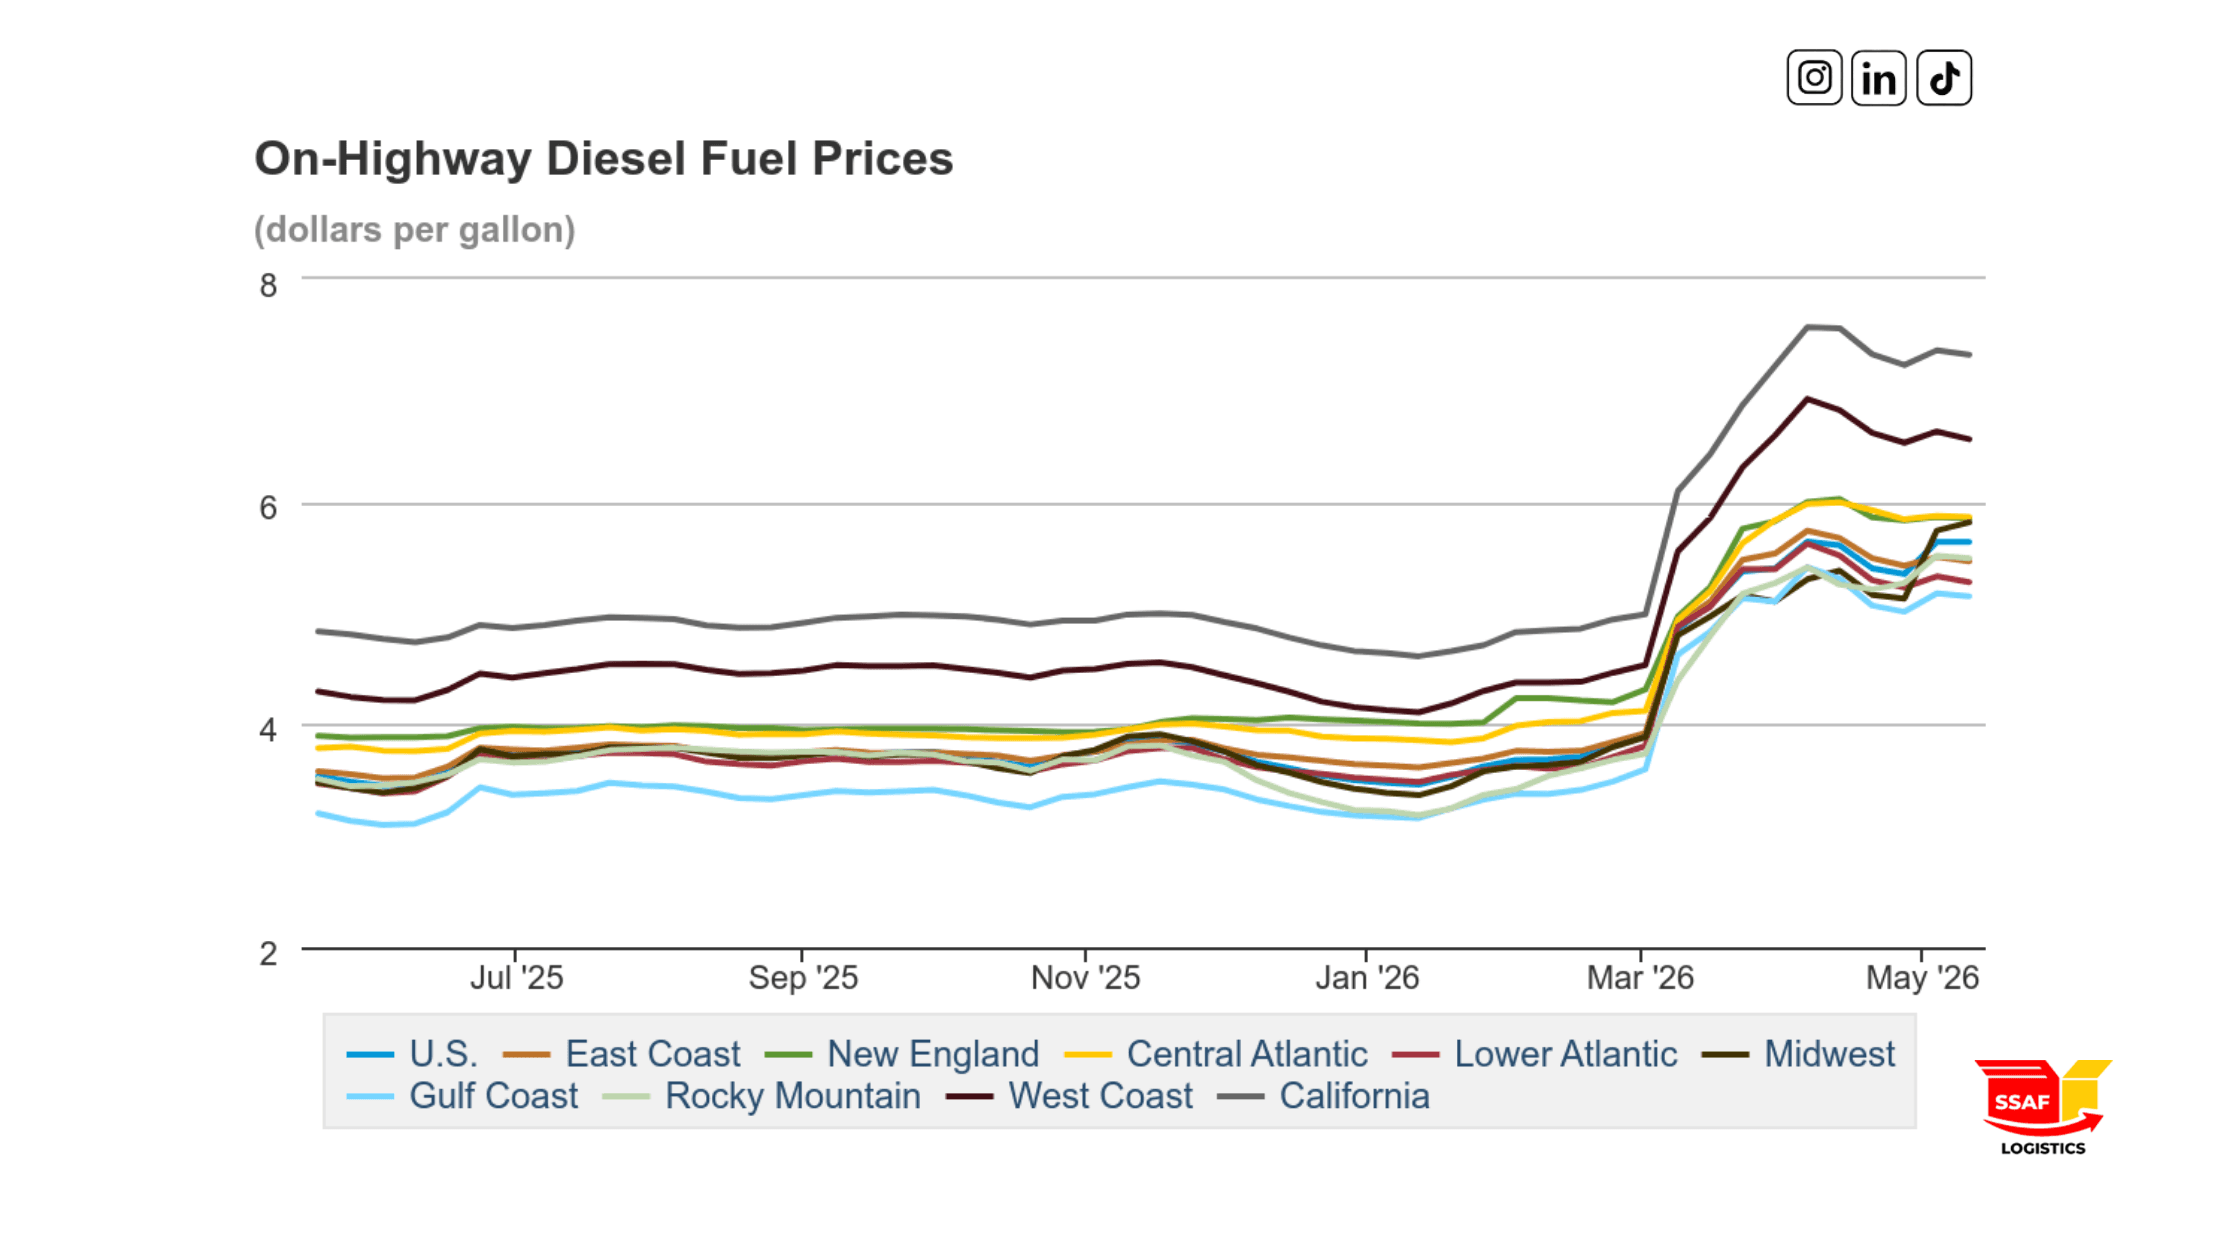
Task: Toggle Central Atlantic legend entry
Action: click(1216, 1054)
